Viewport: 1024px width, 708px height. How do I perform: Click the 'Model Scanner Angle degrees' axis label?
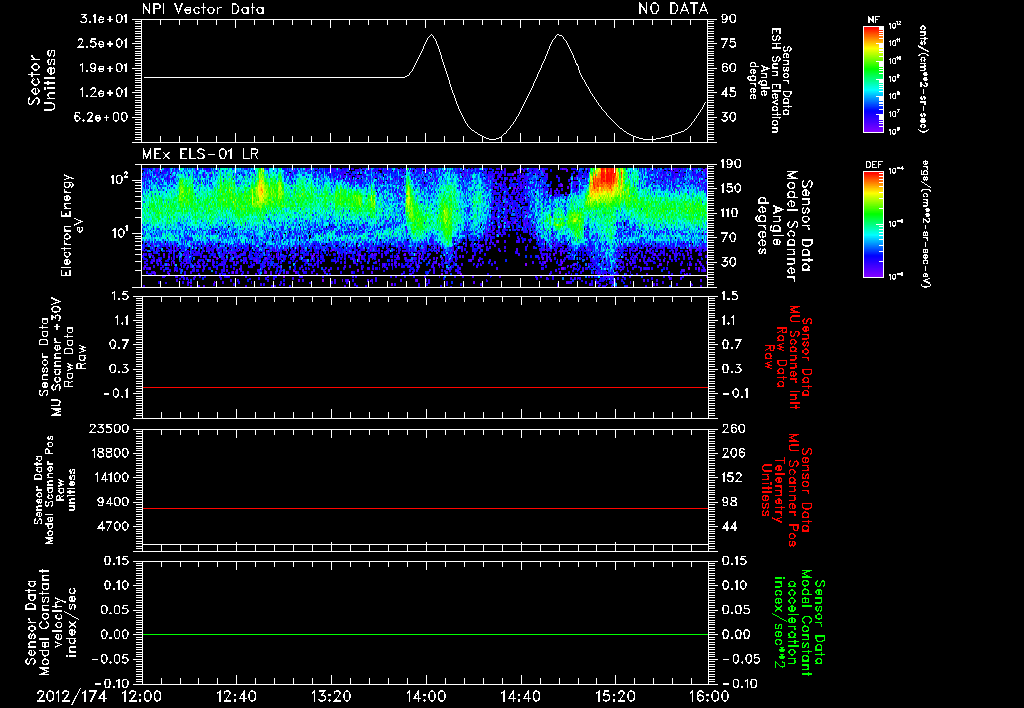point(784,226)
